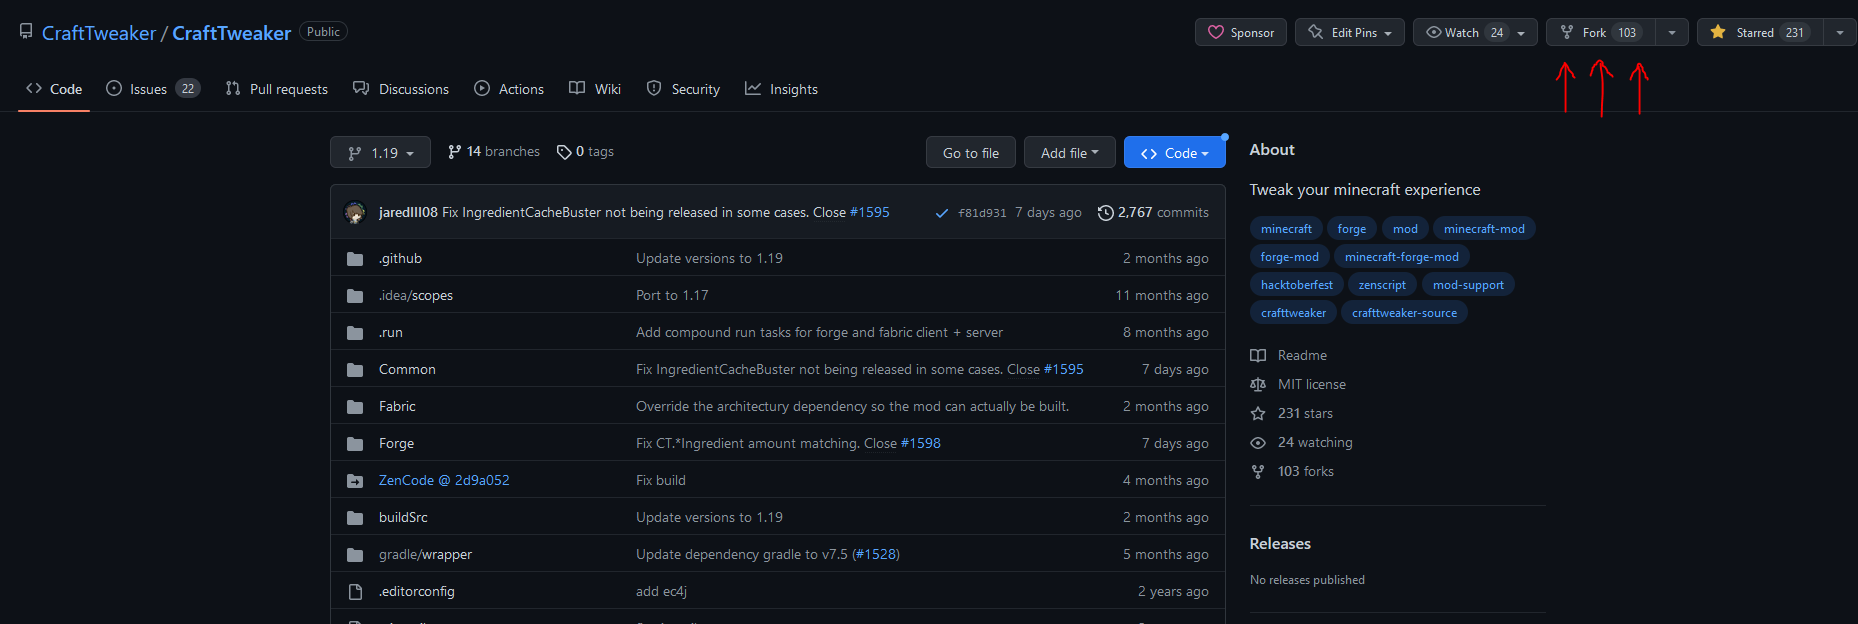This screenshot has height=624, width=1858.
Task: Open the Security tab
Action: coord(683,89)
